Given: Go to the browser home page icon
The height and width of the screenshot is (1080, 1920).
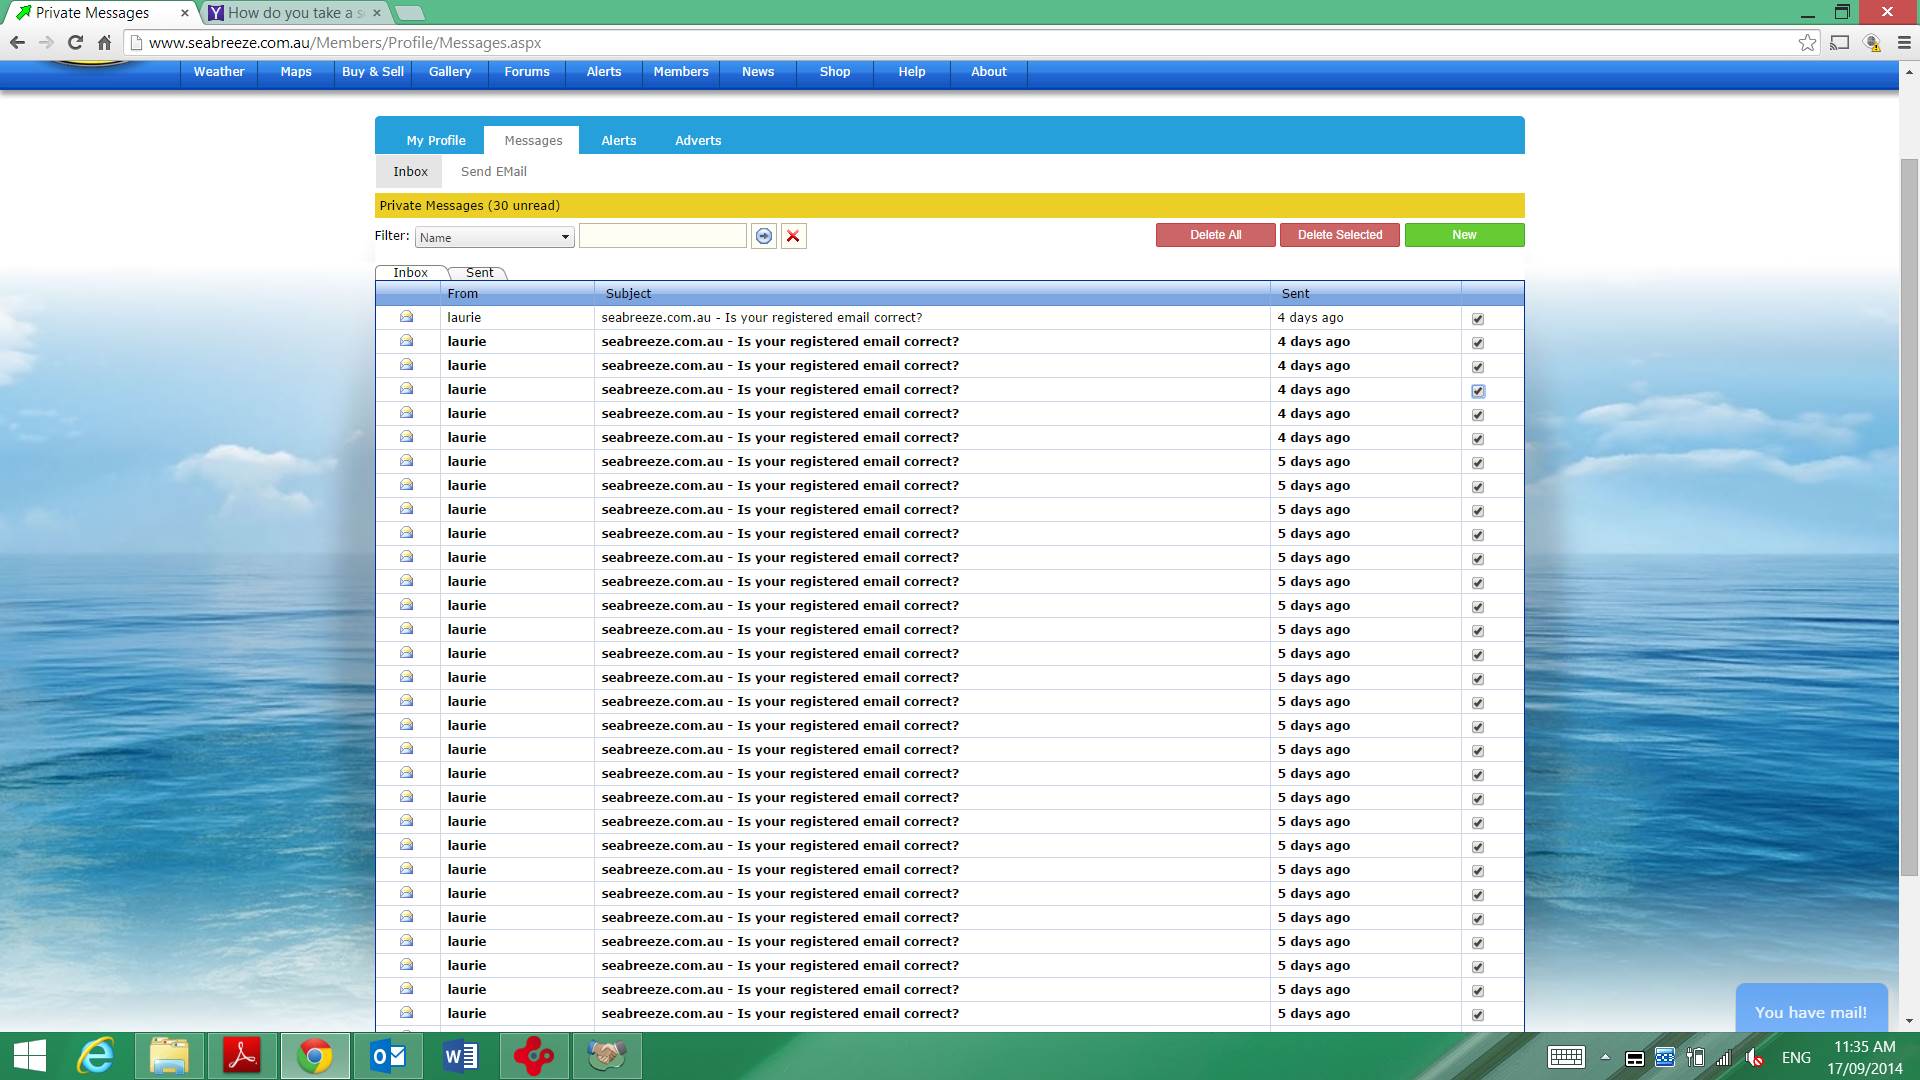Looking at the screenshot, I should (x=104, y=43).
